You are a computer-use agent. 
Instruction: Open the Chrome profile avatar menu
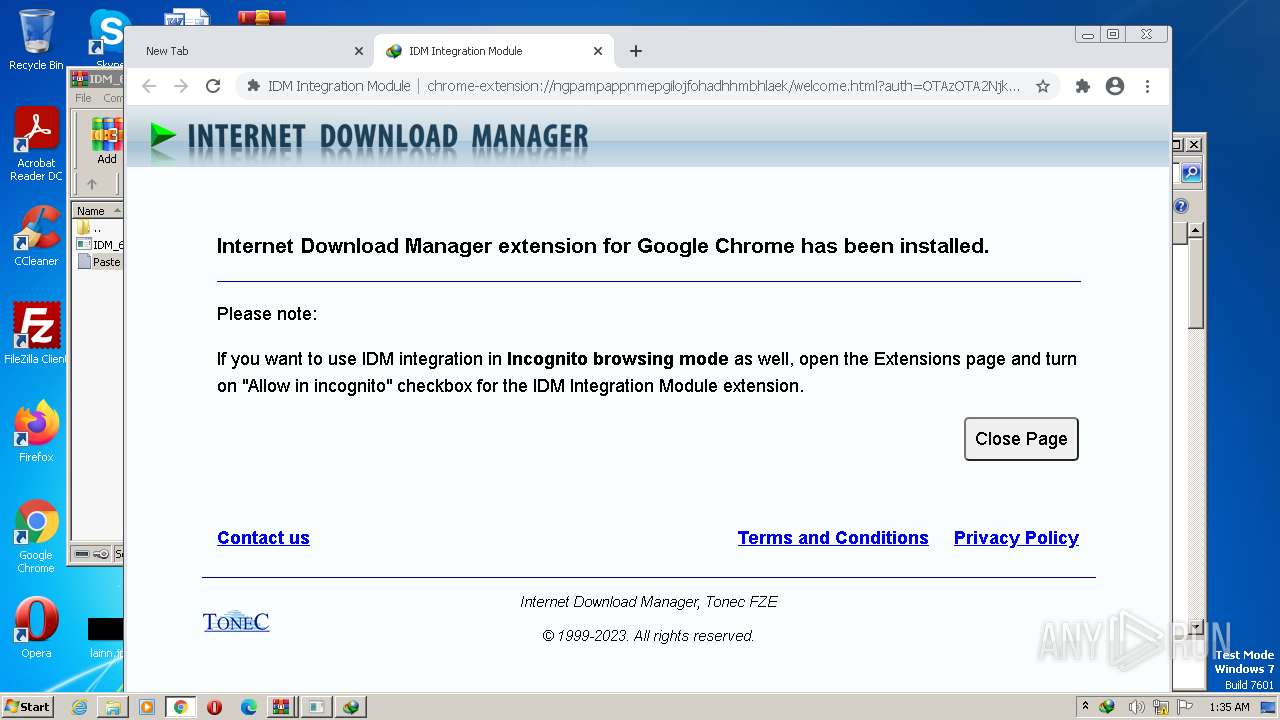point(1115,86)
